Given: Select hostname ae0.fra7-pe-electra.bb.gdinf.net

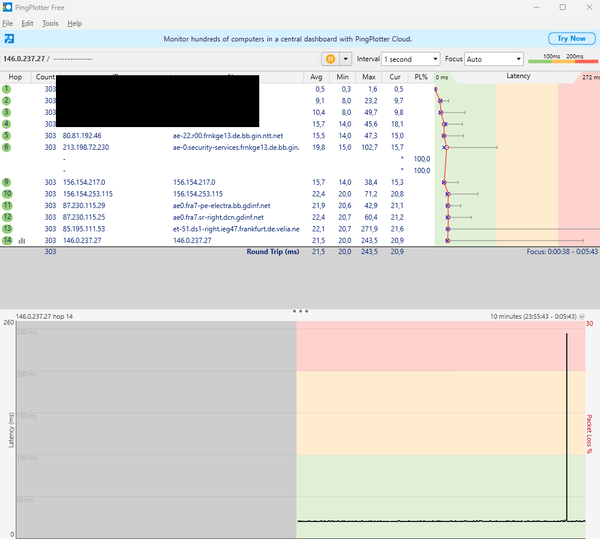Looking at the screenshot, I should click(x=222, y=205).
